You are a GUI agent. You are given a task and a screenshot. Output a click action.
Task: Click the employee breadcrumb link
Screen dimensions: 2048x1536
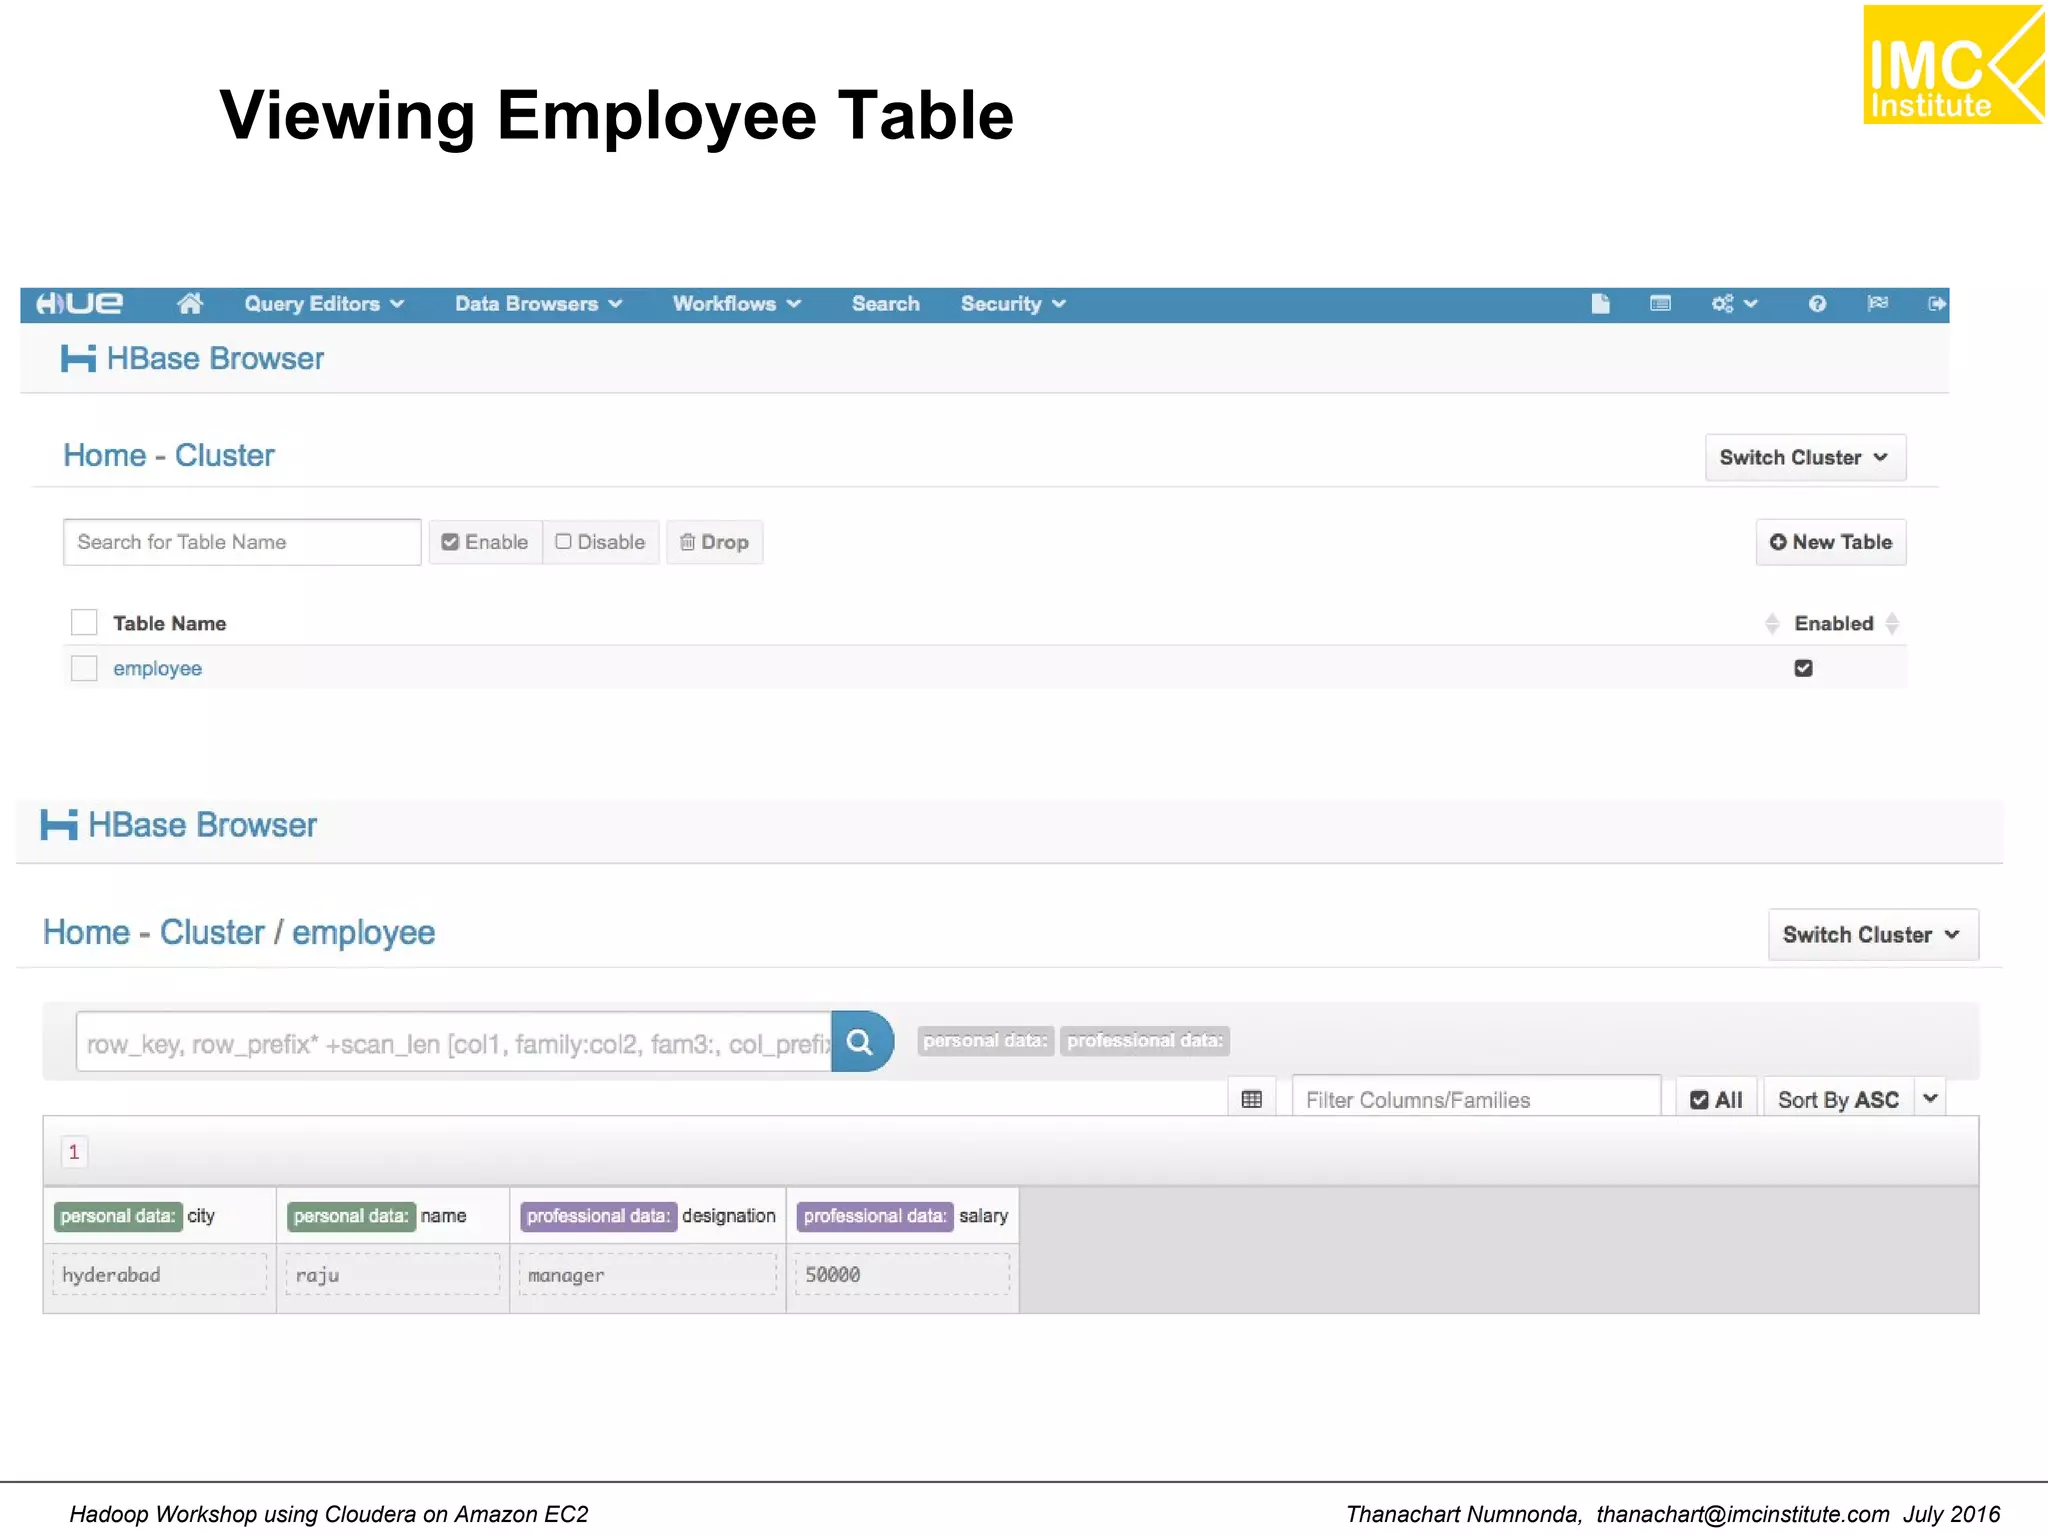point(363,934)
